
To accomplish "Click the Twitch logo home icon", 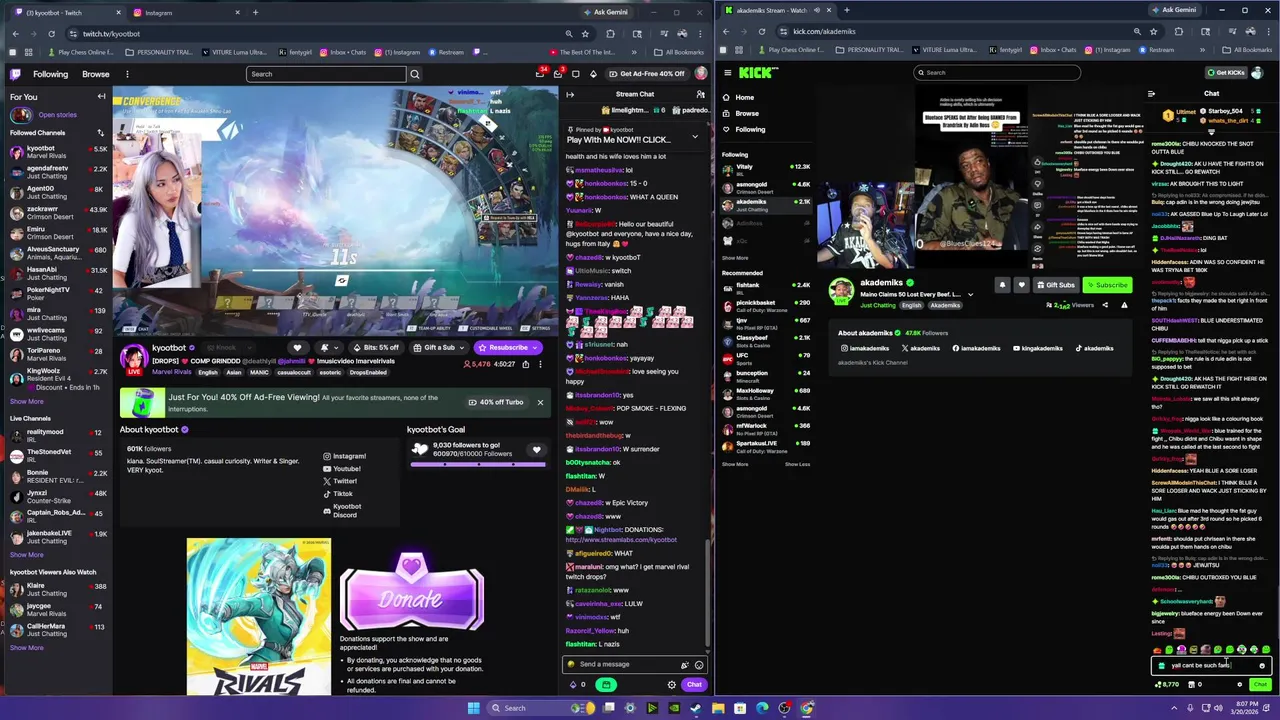I will coord(15,74).
